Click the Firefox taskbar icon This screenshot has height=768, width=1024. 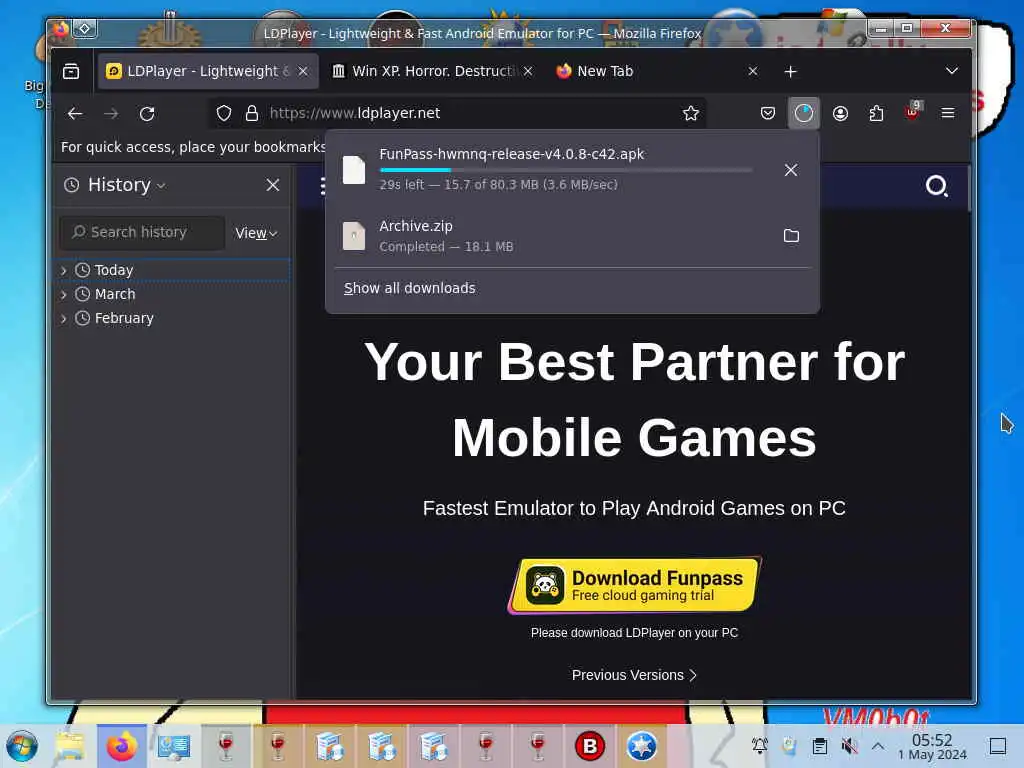tap(121, 746)
